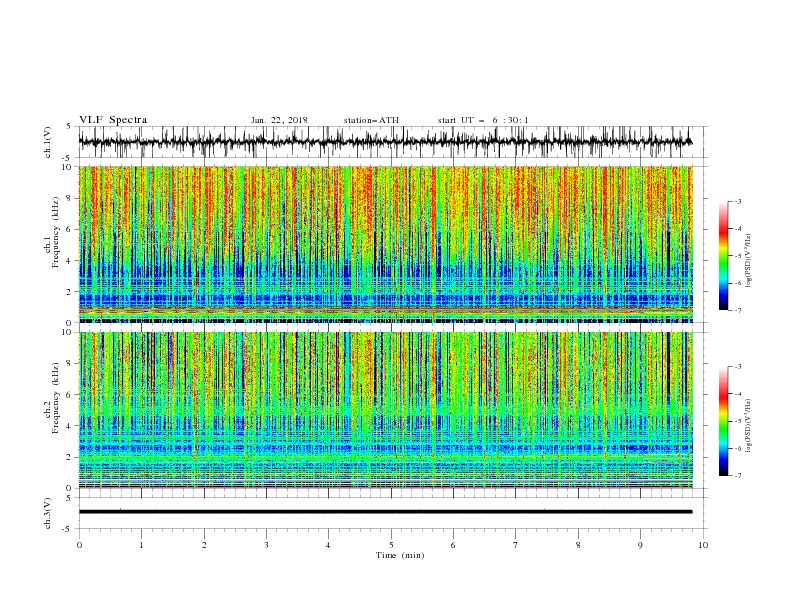Click the "station=ATH" header label
This screenshot has width=792, height=612.
pyautogui.click(x=371, y=120)
